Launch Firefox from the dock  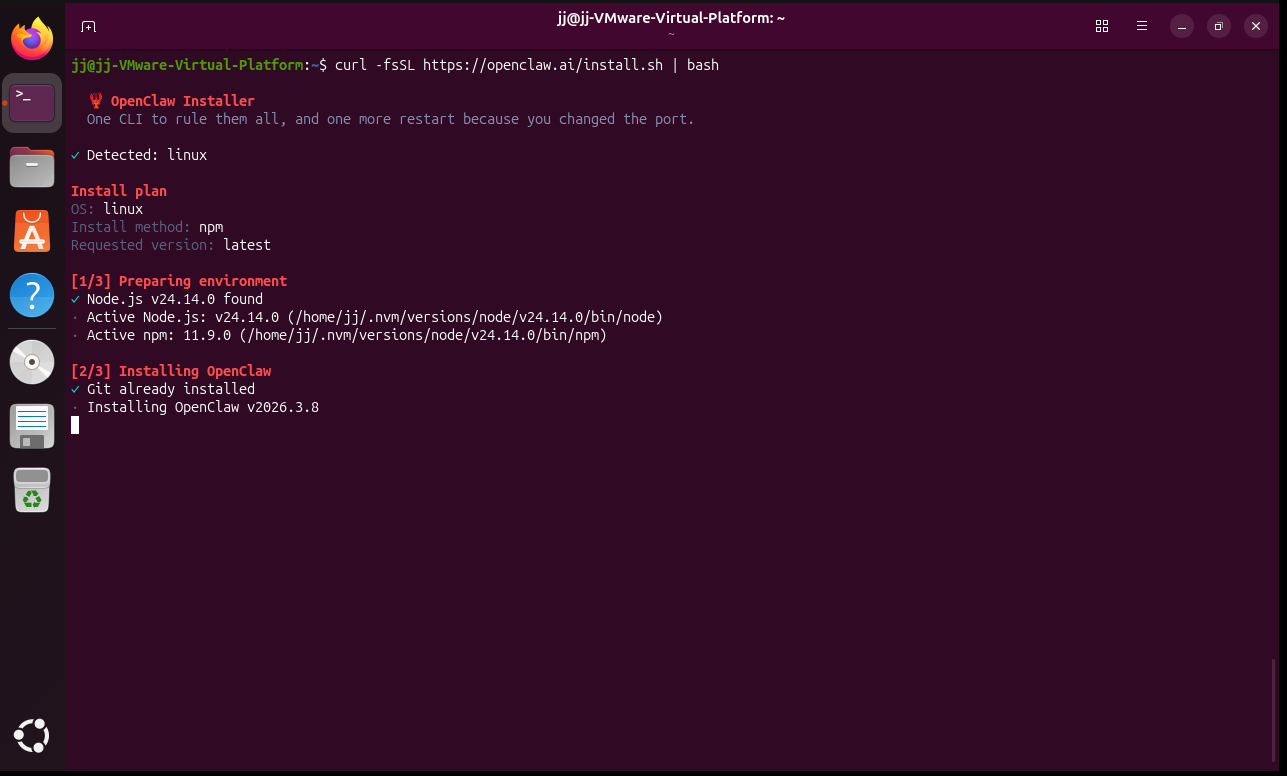[32, 40]
